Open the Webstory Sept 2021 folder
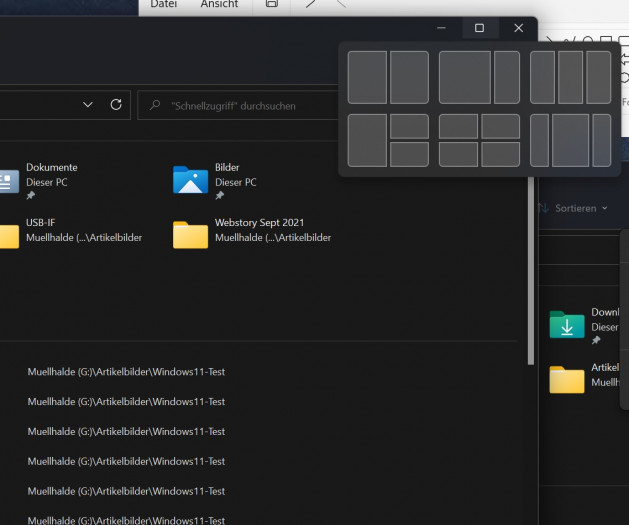 252,233
